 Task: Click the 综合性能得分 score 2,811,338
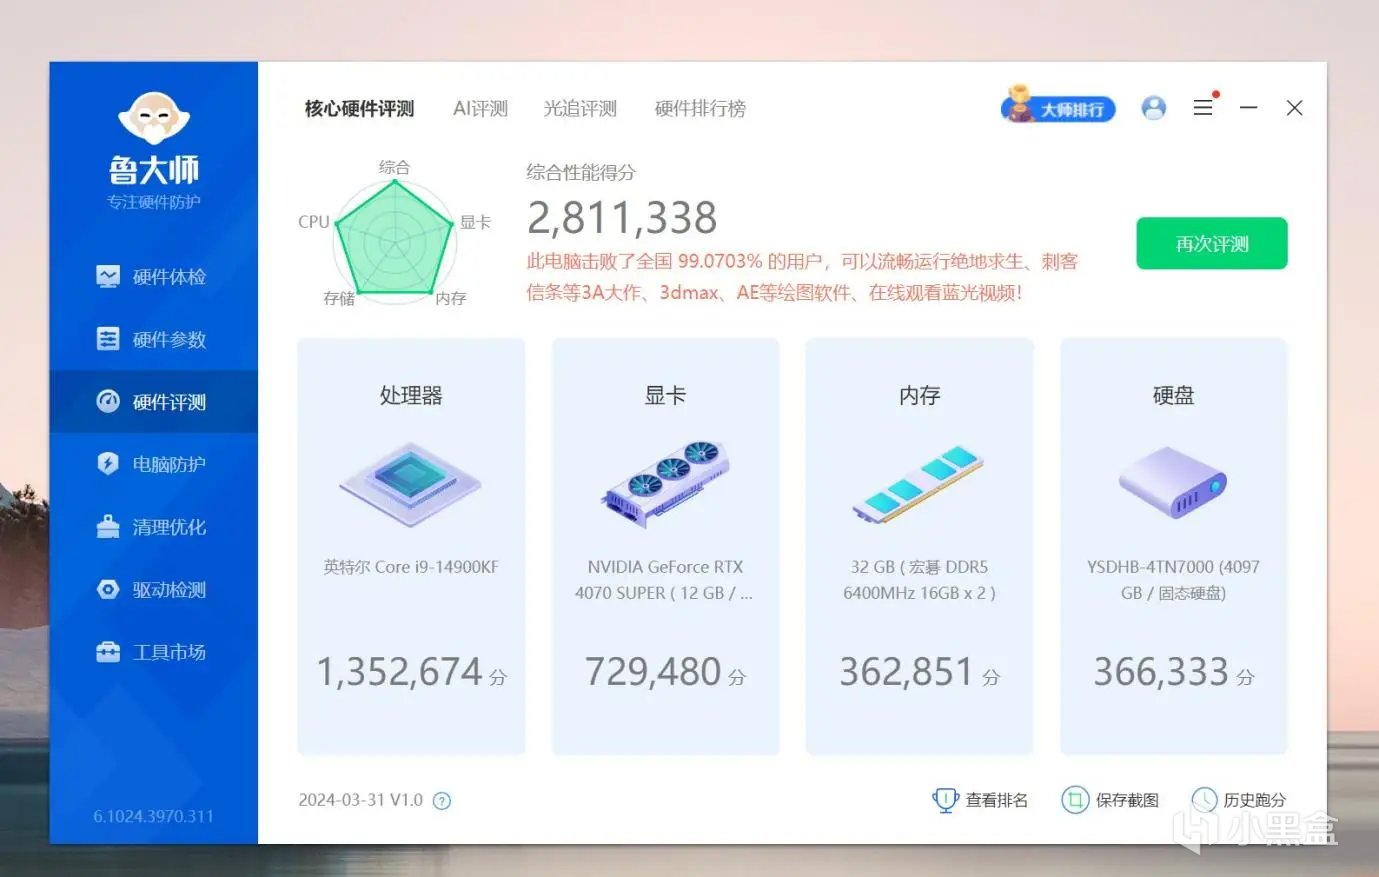(622, 217)
